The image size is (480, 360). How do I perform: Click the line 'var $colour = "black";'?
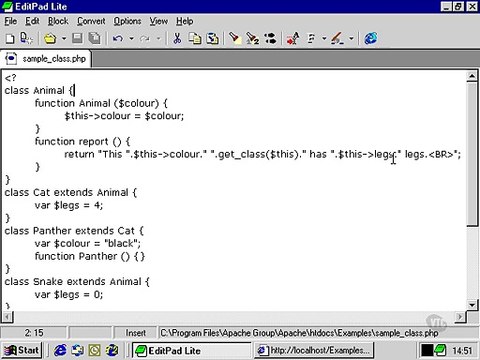tap(88, 244)
